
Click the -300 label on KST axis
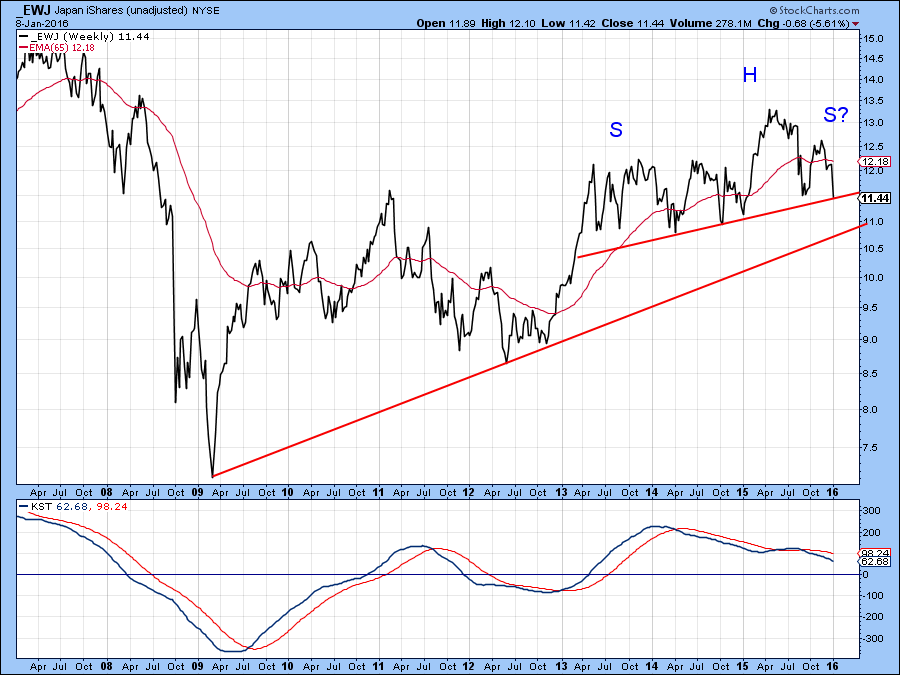pyautogui.click(x=871, y=638)
